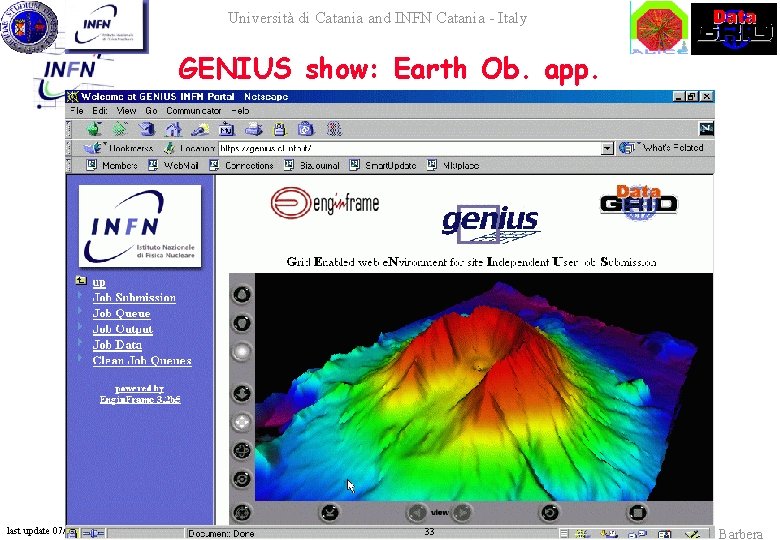Click the square fit button in viewer bottom bar
Screen dimensions: 780x540
[x=637, y=512]
